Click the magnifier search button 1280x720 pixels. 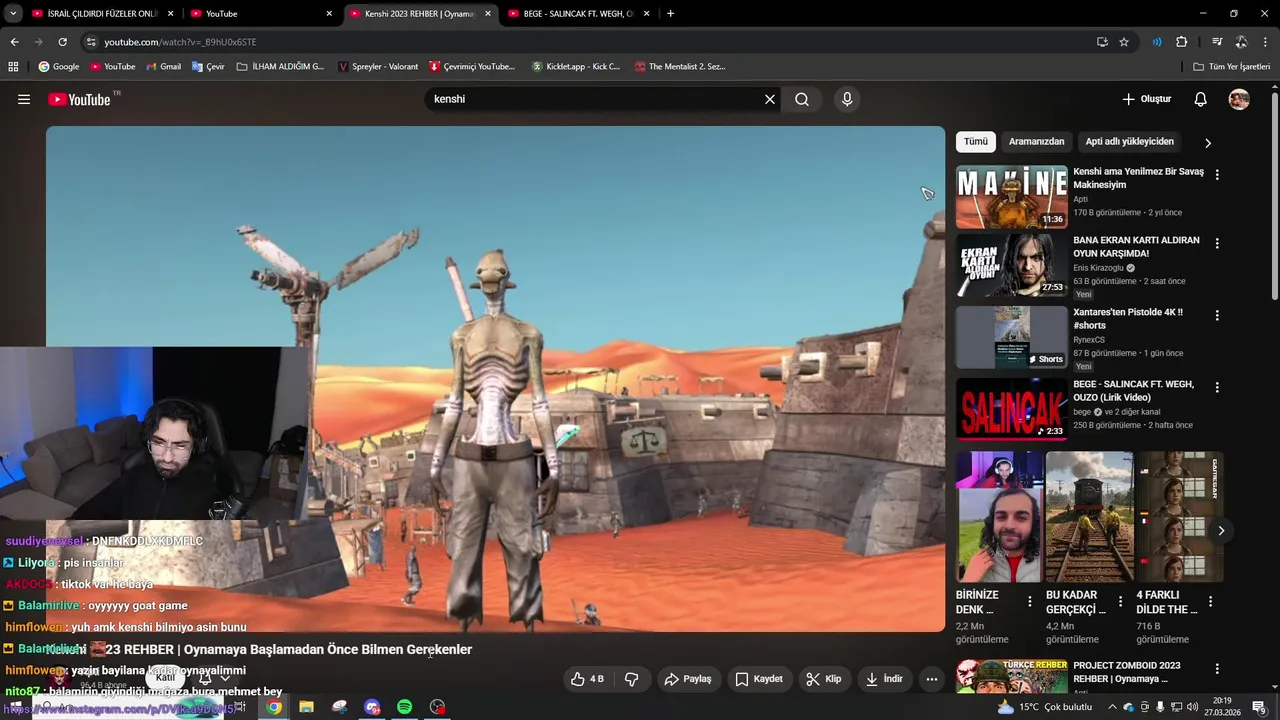(802, 99)
